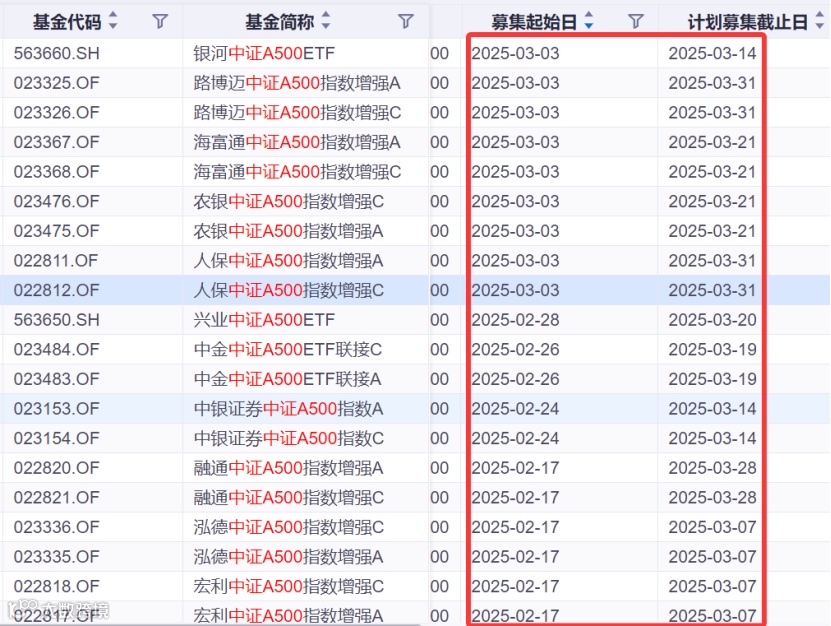Click fund name 路博迈中证A500指数增强A
The image size is (831, 626).
pyautogui.click(x=297, y=83)
